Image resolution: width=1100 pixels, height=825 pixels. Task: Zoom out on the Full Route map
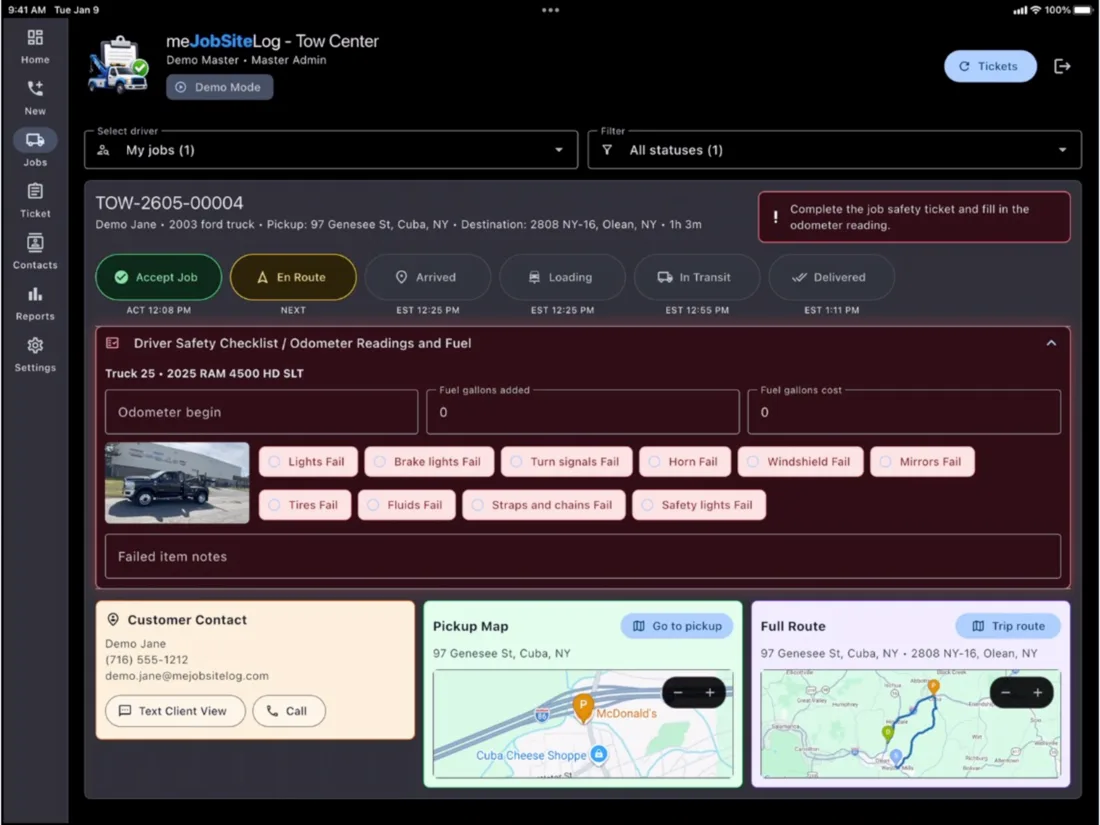[1005, 692]
